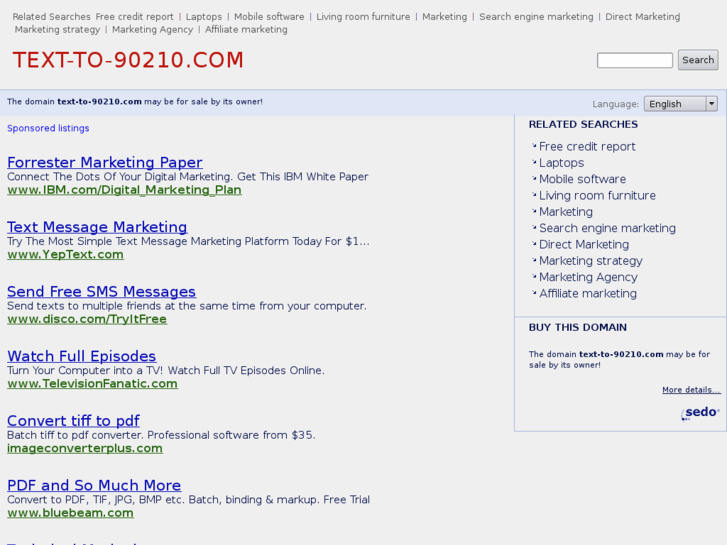The image size is (727, 545).
Task: Select Marketing strategy in sidebar
Action: [x=591, y=261]
